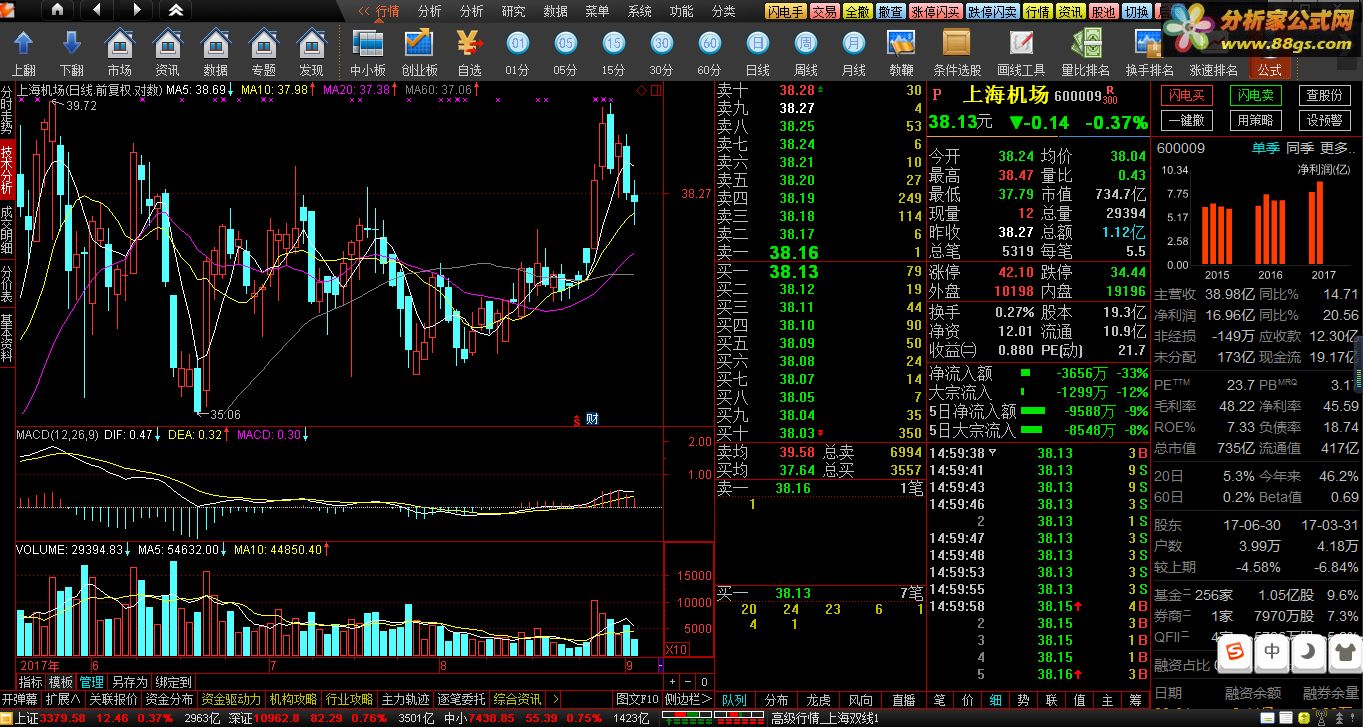Switch chart to 周线 weekly period
The height and width of the screenshot is (727, 1363).
point(805,52)
